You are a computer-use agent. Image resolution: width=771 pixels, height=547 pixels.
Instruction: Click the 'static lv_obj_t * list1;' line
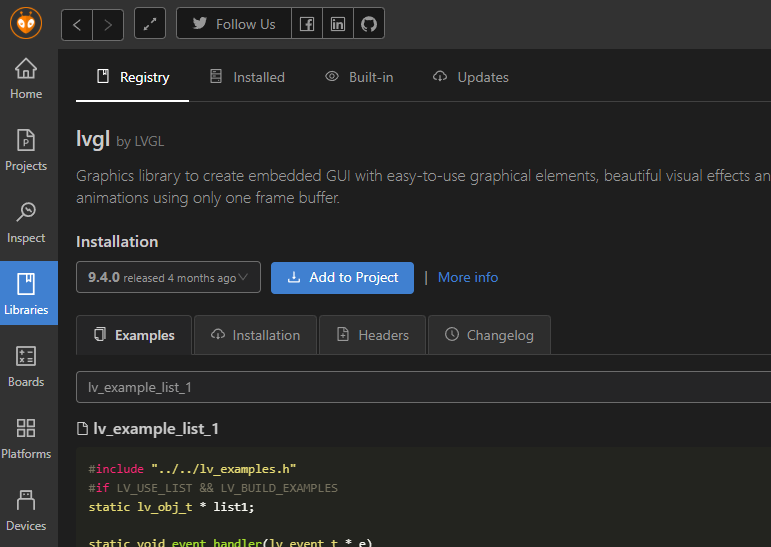coord(171,507)
